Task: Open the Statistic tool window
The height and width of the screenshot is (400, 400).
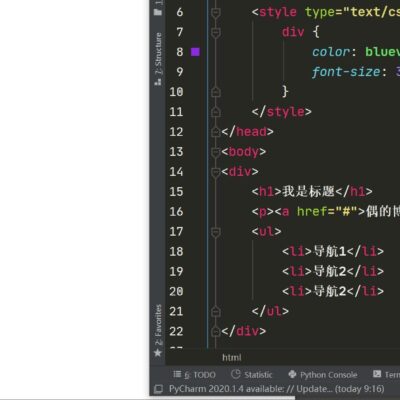Action: pyautogui.click(x=252, y=375)
